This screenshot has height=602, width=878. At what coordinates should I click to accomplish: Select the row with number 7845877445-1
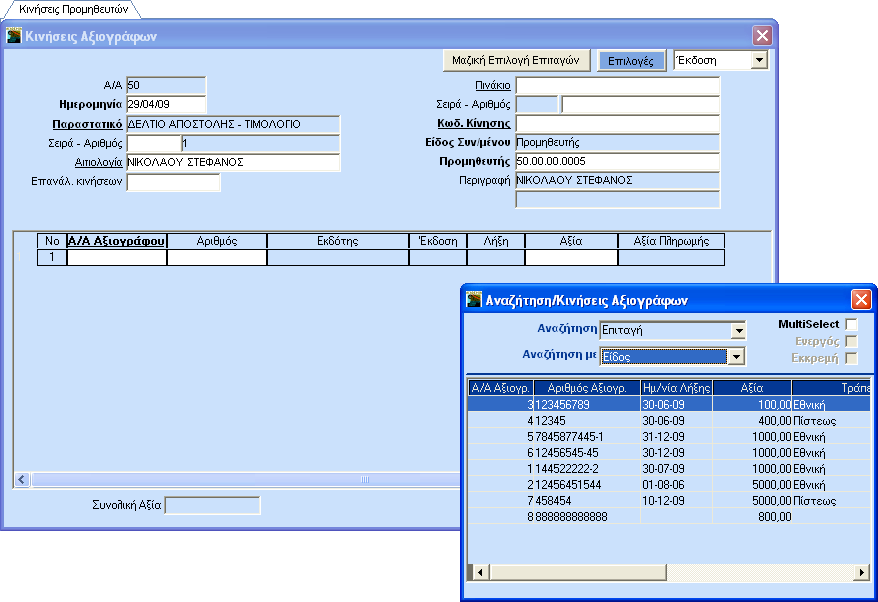click(669, 437)
